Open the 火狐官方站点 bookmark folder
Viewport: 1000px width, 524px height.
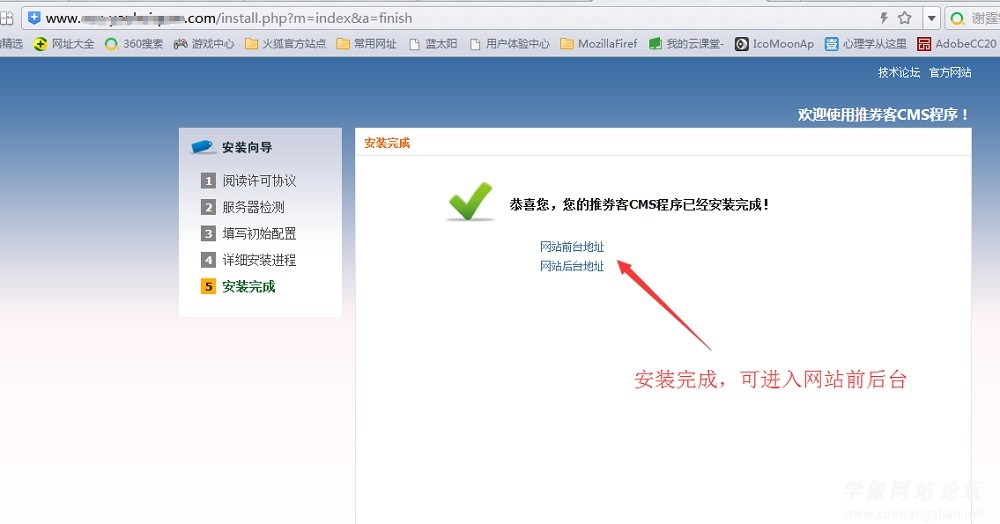(x=285, y=44)
